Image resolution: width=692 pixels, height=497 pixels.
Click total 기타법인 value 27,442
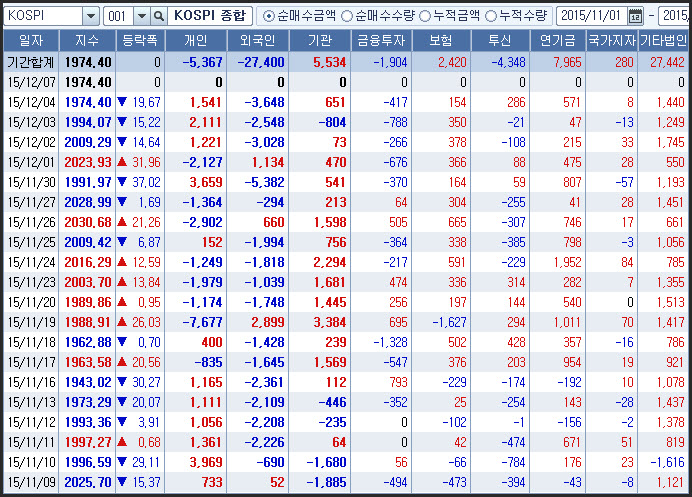click(x=667, y=62)
